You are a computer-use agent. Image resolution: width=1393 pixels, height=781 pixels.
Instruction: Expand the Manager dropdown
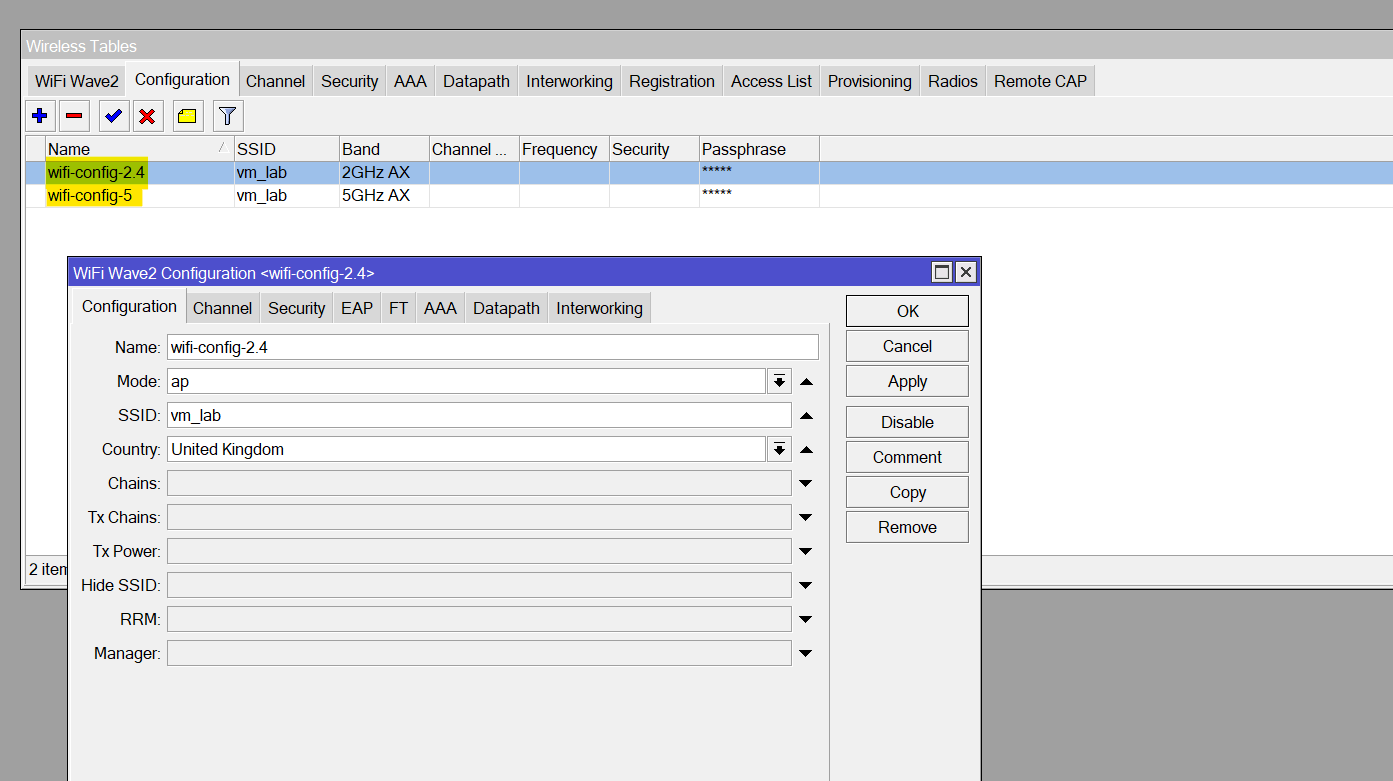806,653
